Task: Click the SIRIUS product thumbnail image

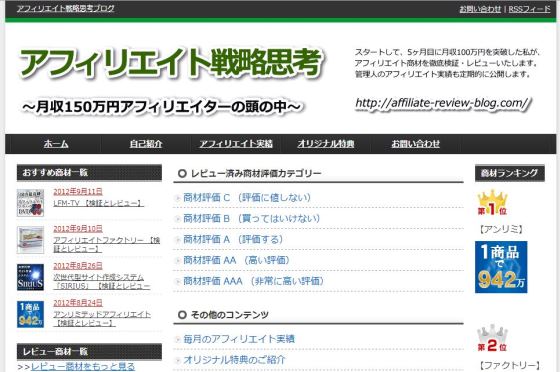Action: tap(30, 277)
